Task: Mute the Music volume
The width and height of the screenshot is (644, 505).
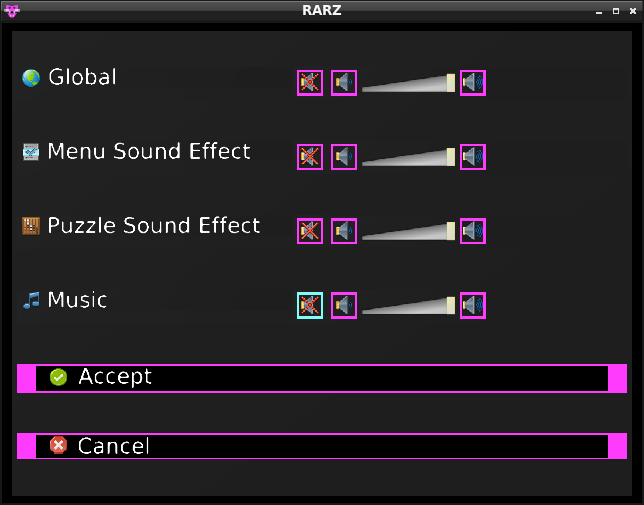Action: (x=310, y=306)
